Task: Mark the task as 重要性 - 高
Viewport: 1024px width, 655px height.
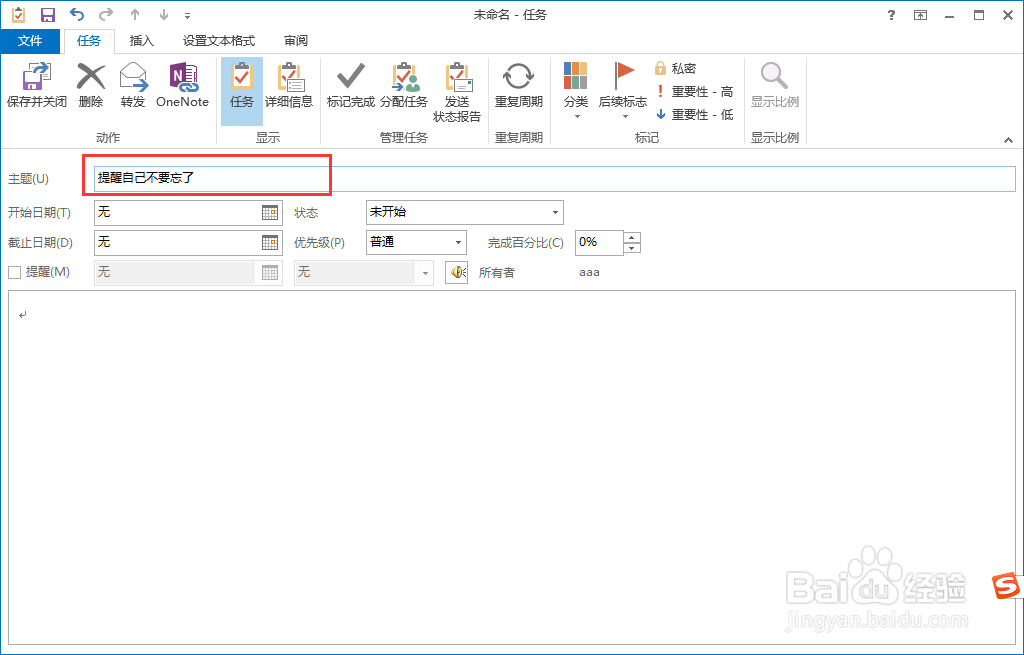Action: [x=694, y=92]
